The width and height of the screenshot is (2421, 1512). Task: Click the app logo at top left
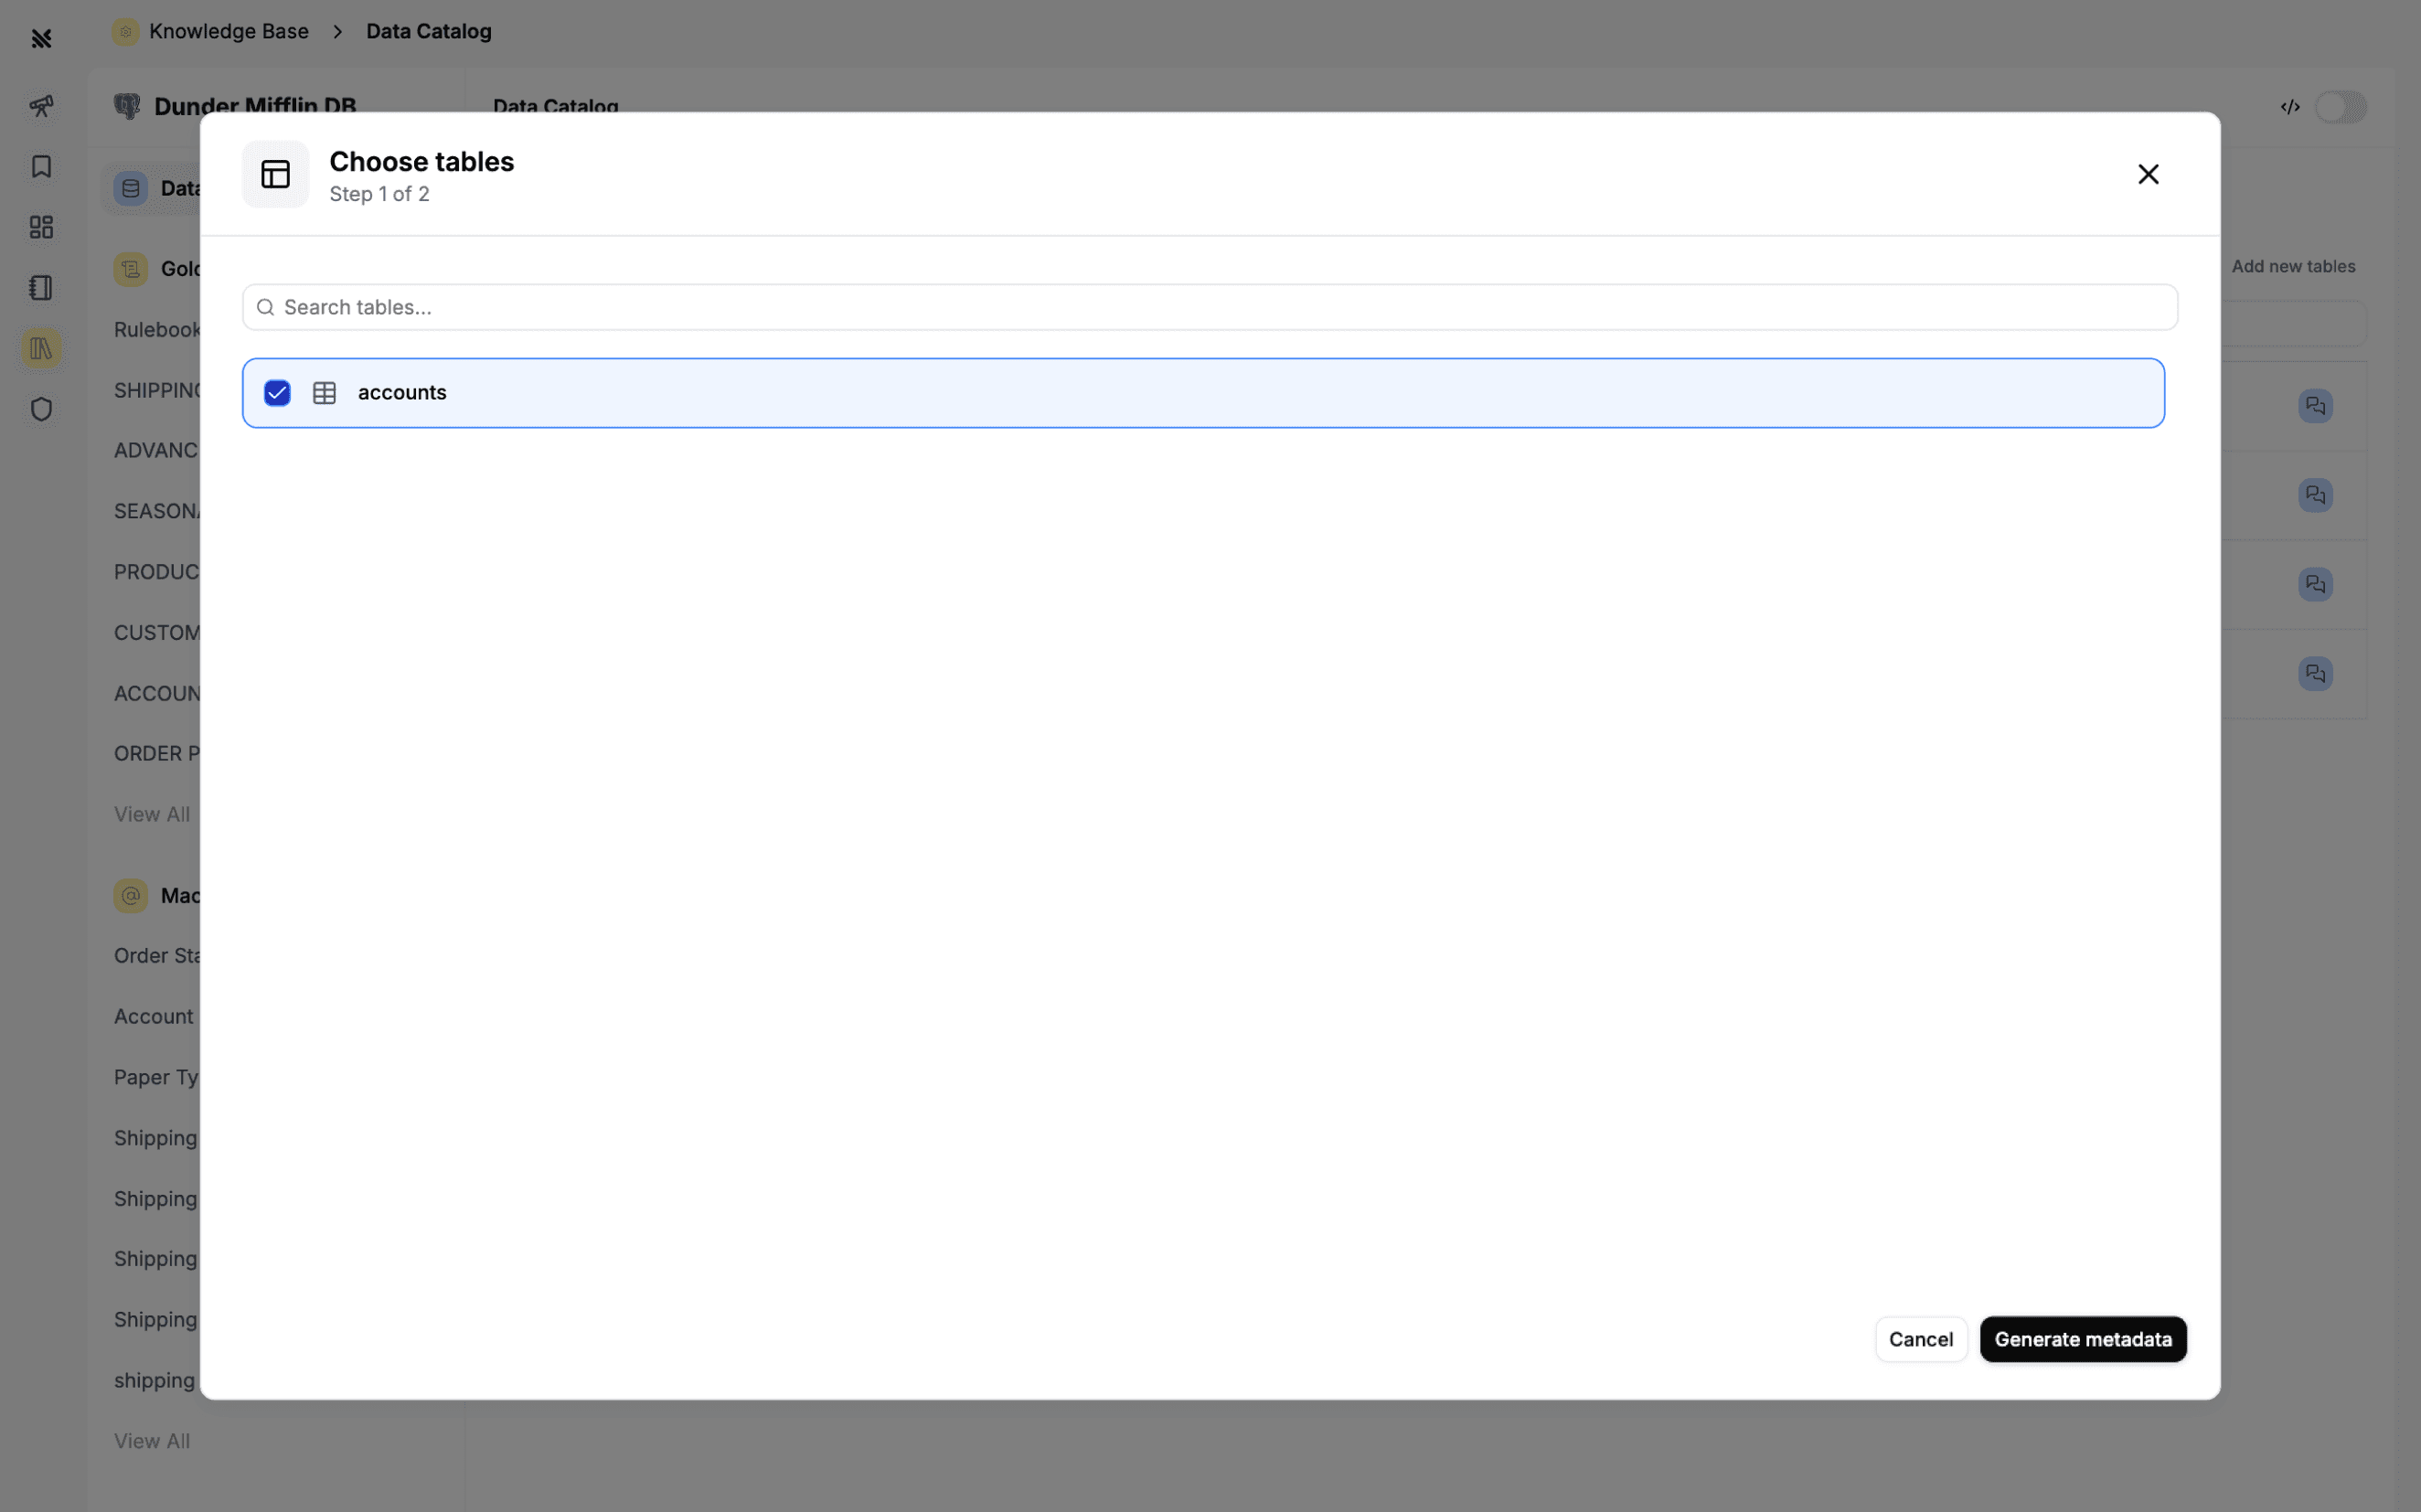pyautogui.click(x=41, y=38)
